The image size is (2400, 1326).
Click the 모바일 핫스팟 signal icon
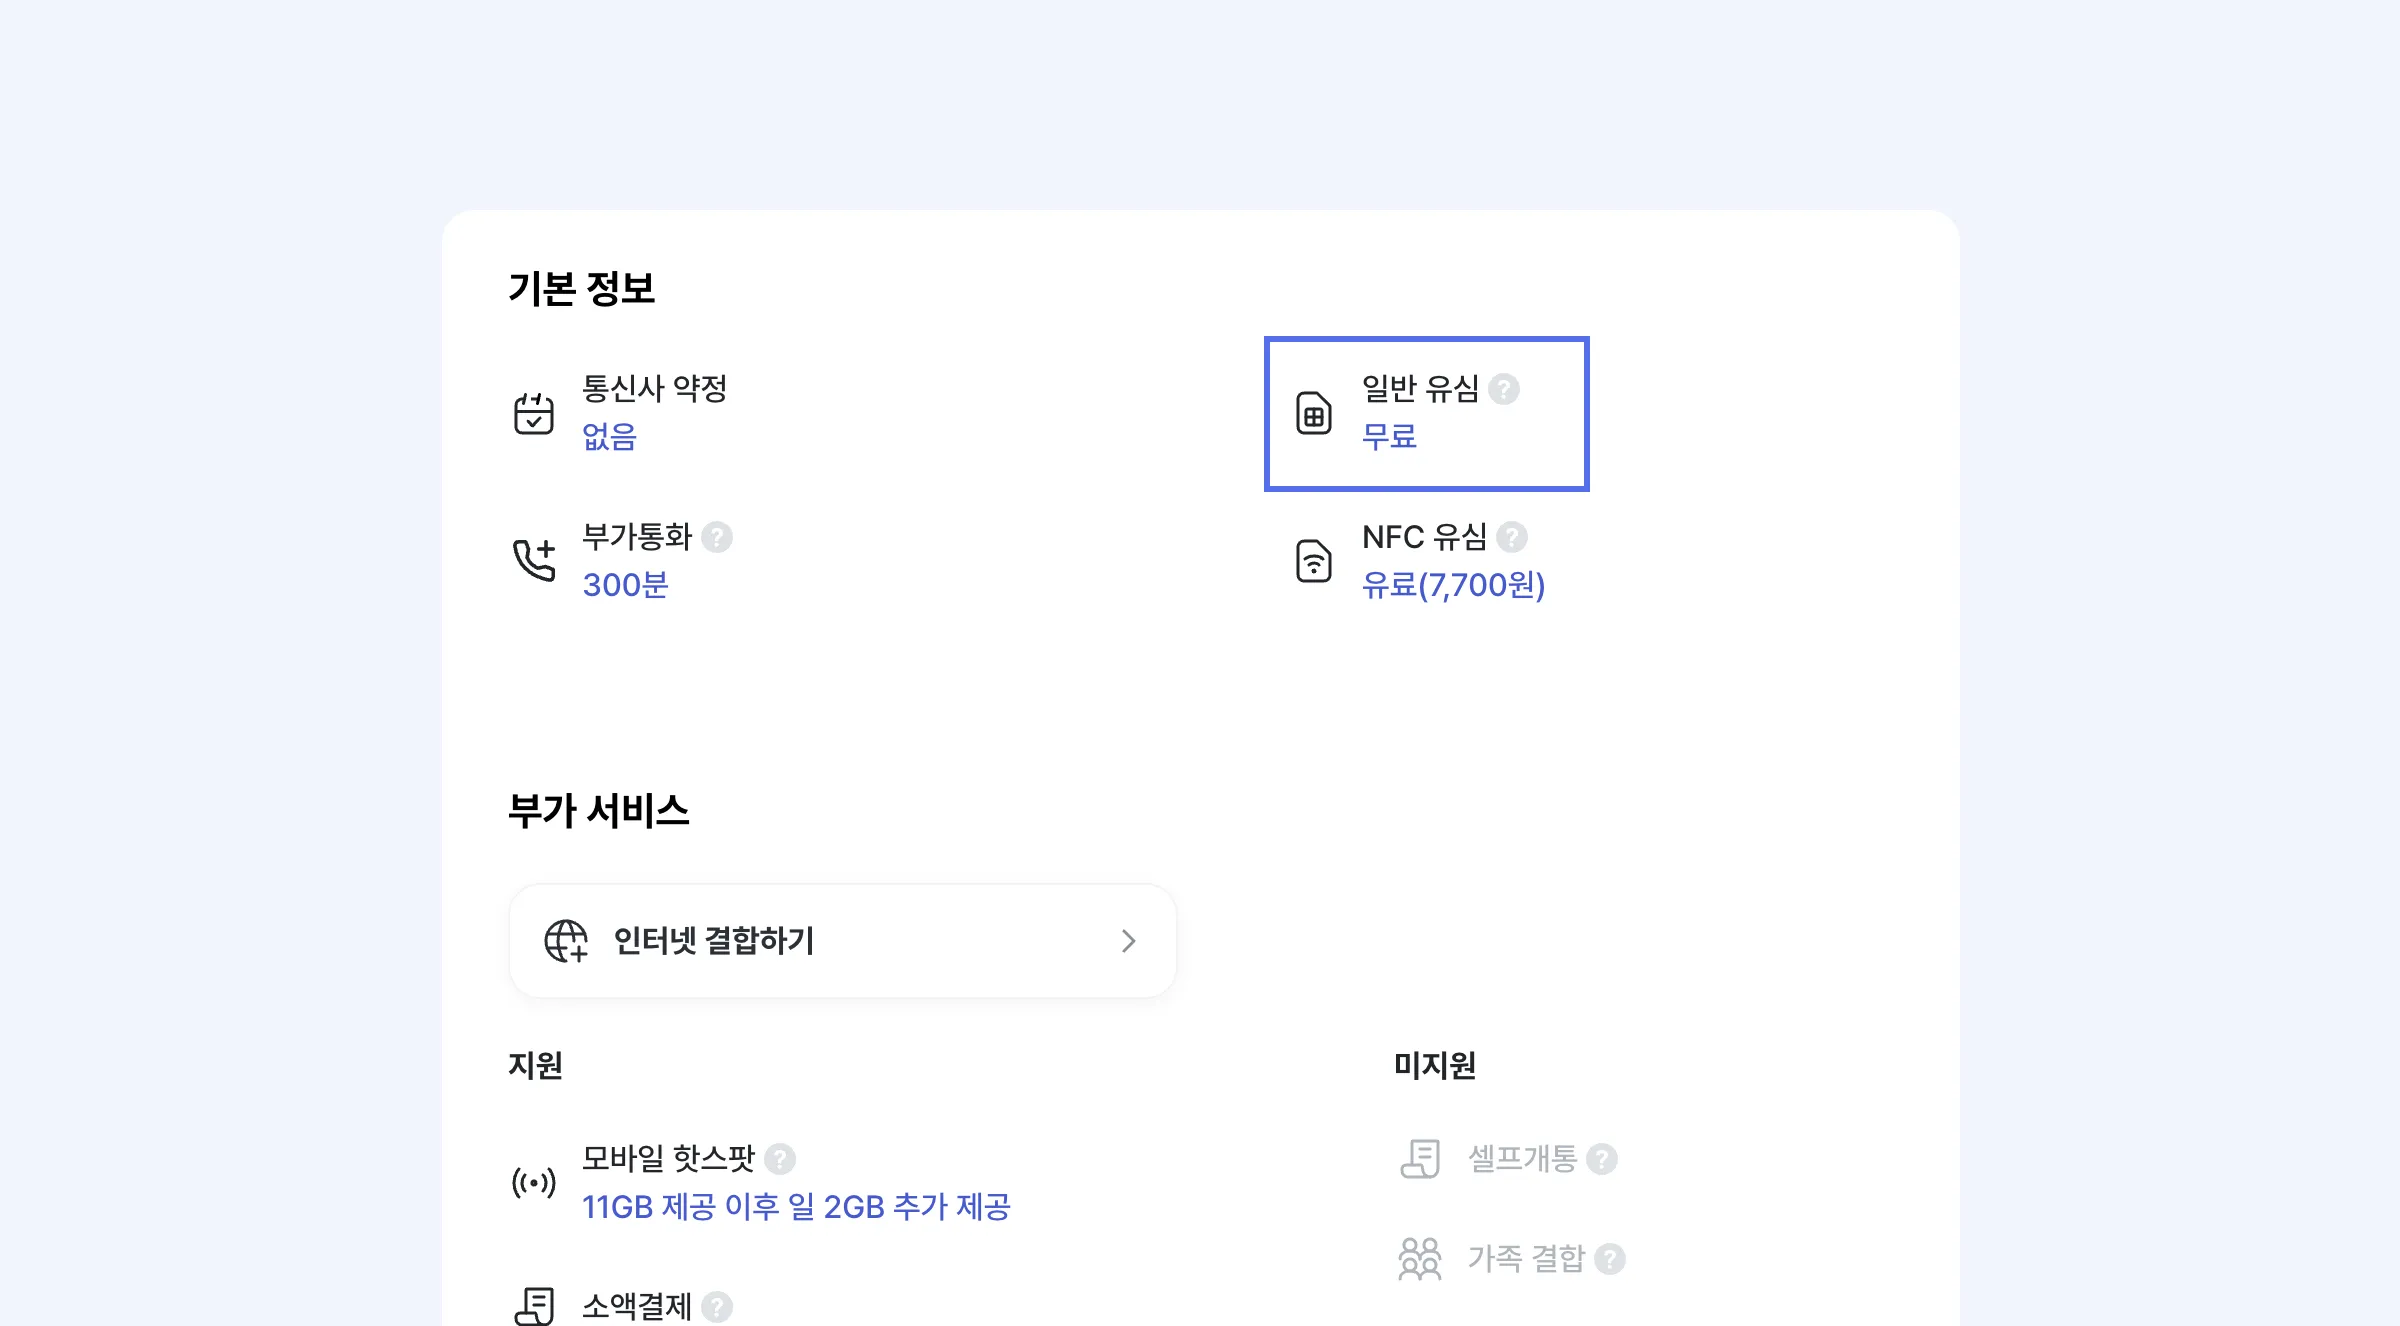tap(534, 1183)
